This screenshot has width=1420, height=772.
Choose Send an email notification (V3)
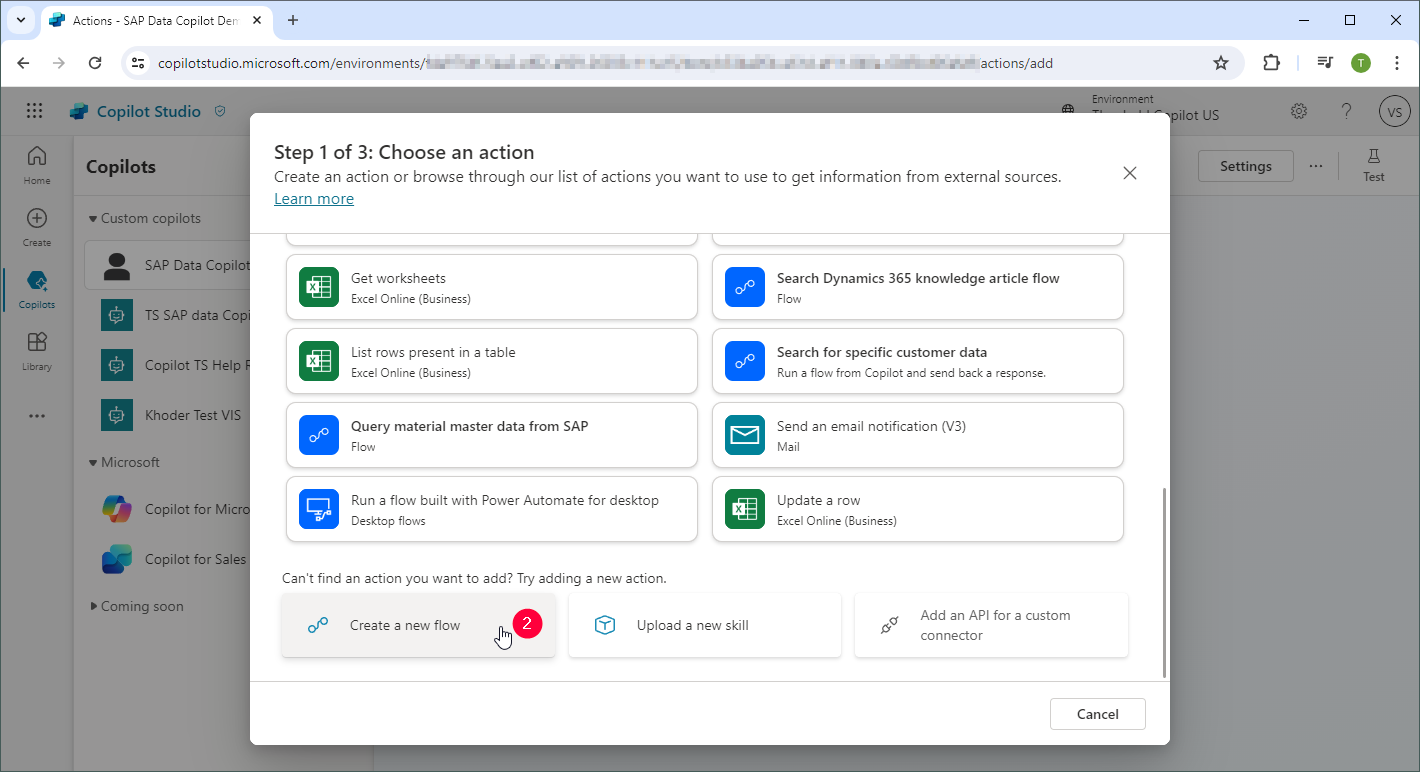871,426
